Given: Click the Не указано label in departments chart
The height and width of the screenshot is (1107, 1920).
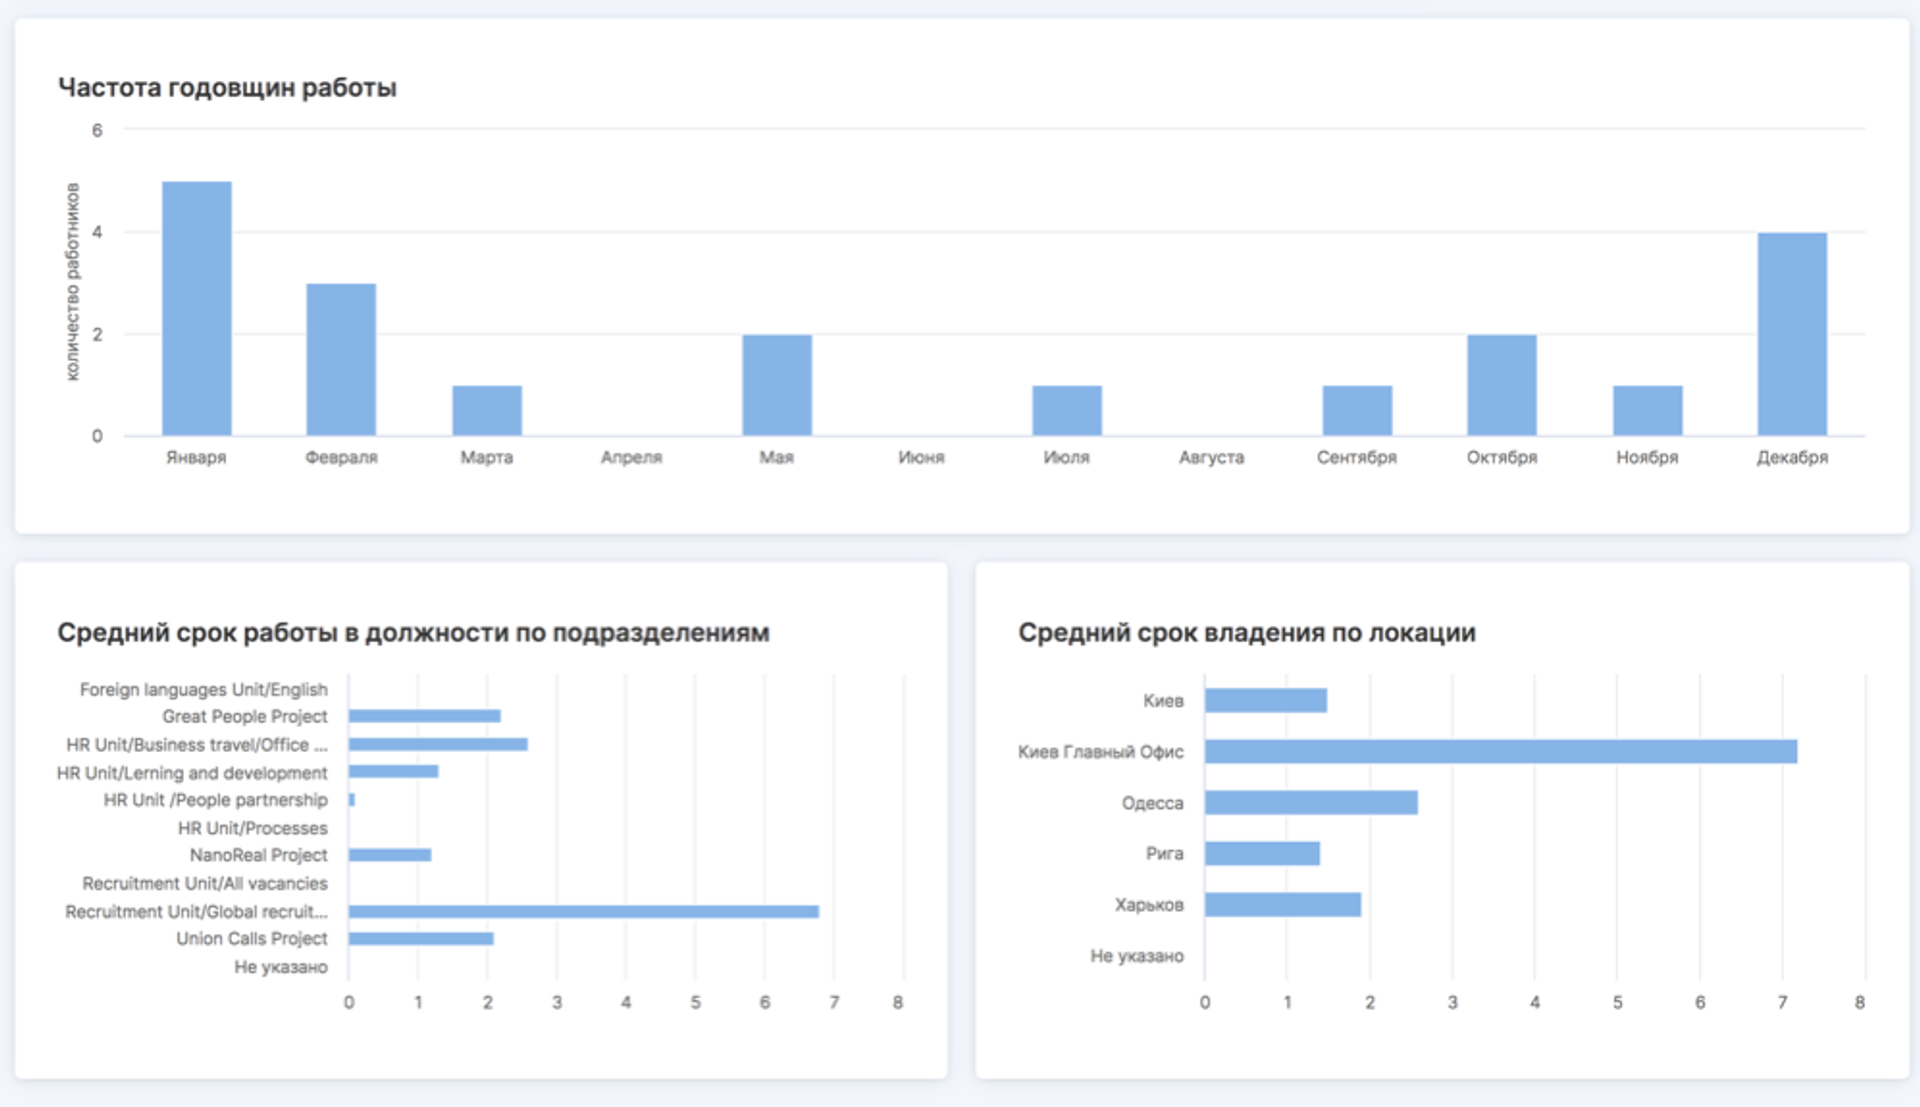Looking at the screenshot, I should [x=281, y=967].
